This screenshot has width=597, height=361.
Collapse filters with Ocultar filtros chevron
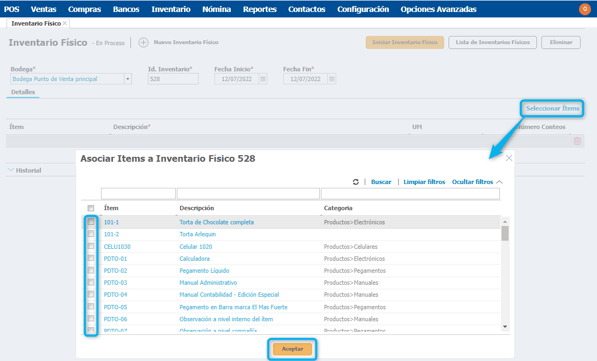point(500,182)
